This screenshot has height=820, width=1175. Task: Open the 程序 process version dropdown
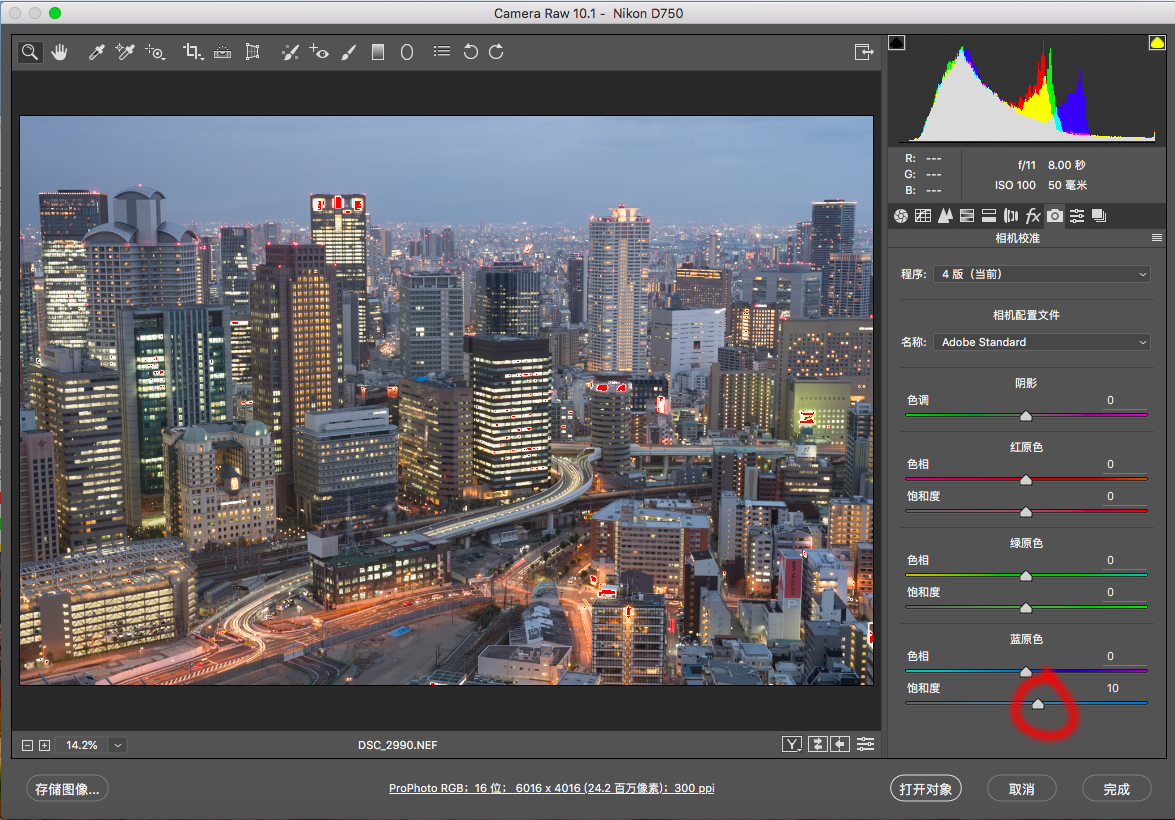tap(1041, 274)
